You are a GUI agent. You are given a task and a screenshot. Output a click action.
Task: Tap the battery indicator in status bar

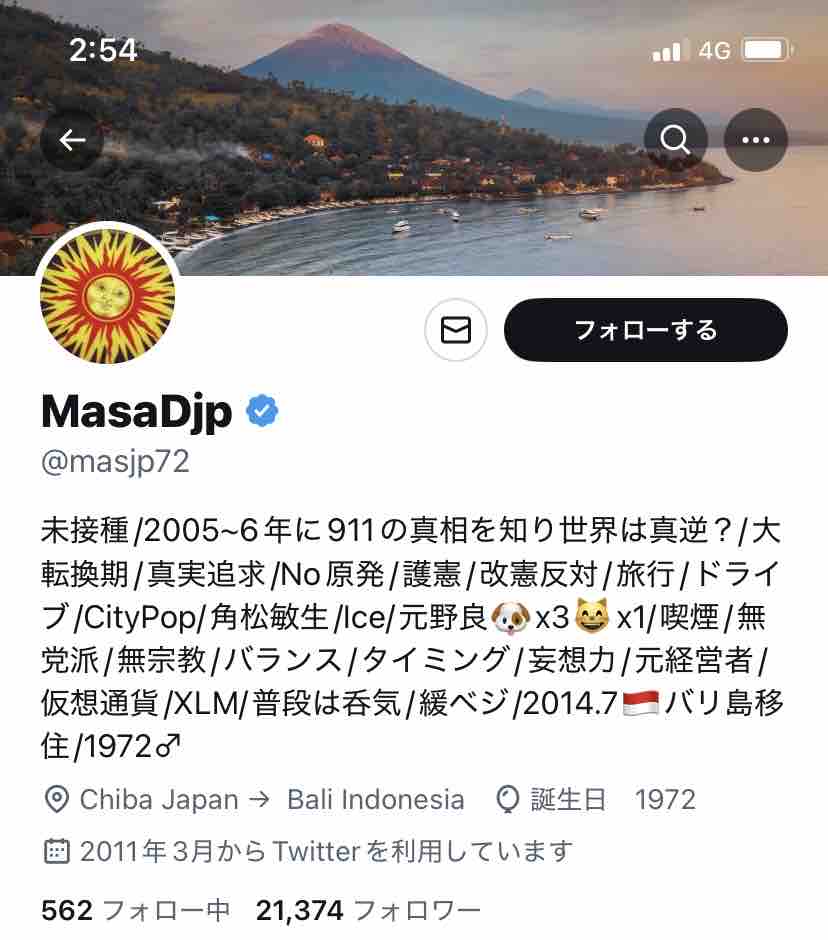(767, 50)
